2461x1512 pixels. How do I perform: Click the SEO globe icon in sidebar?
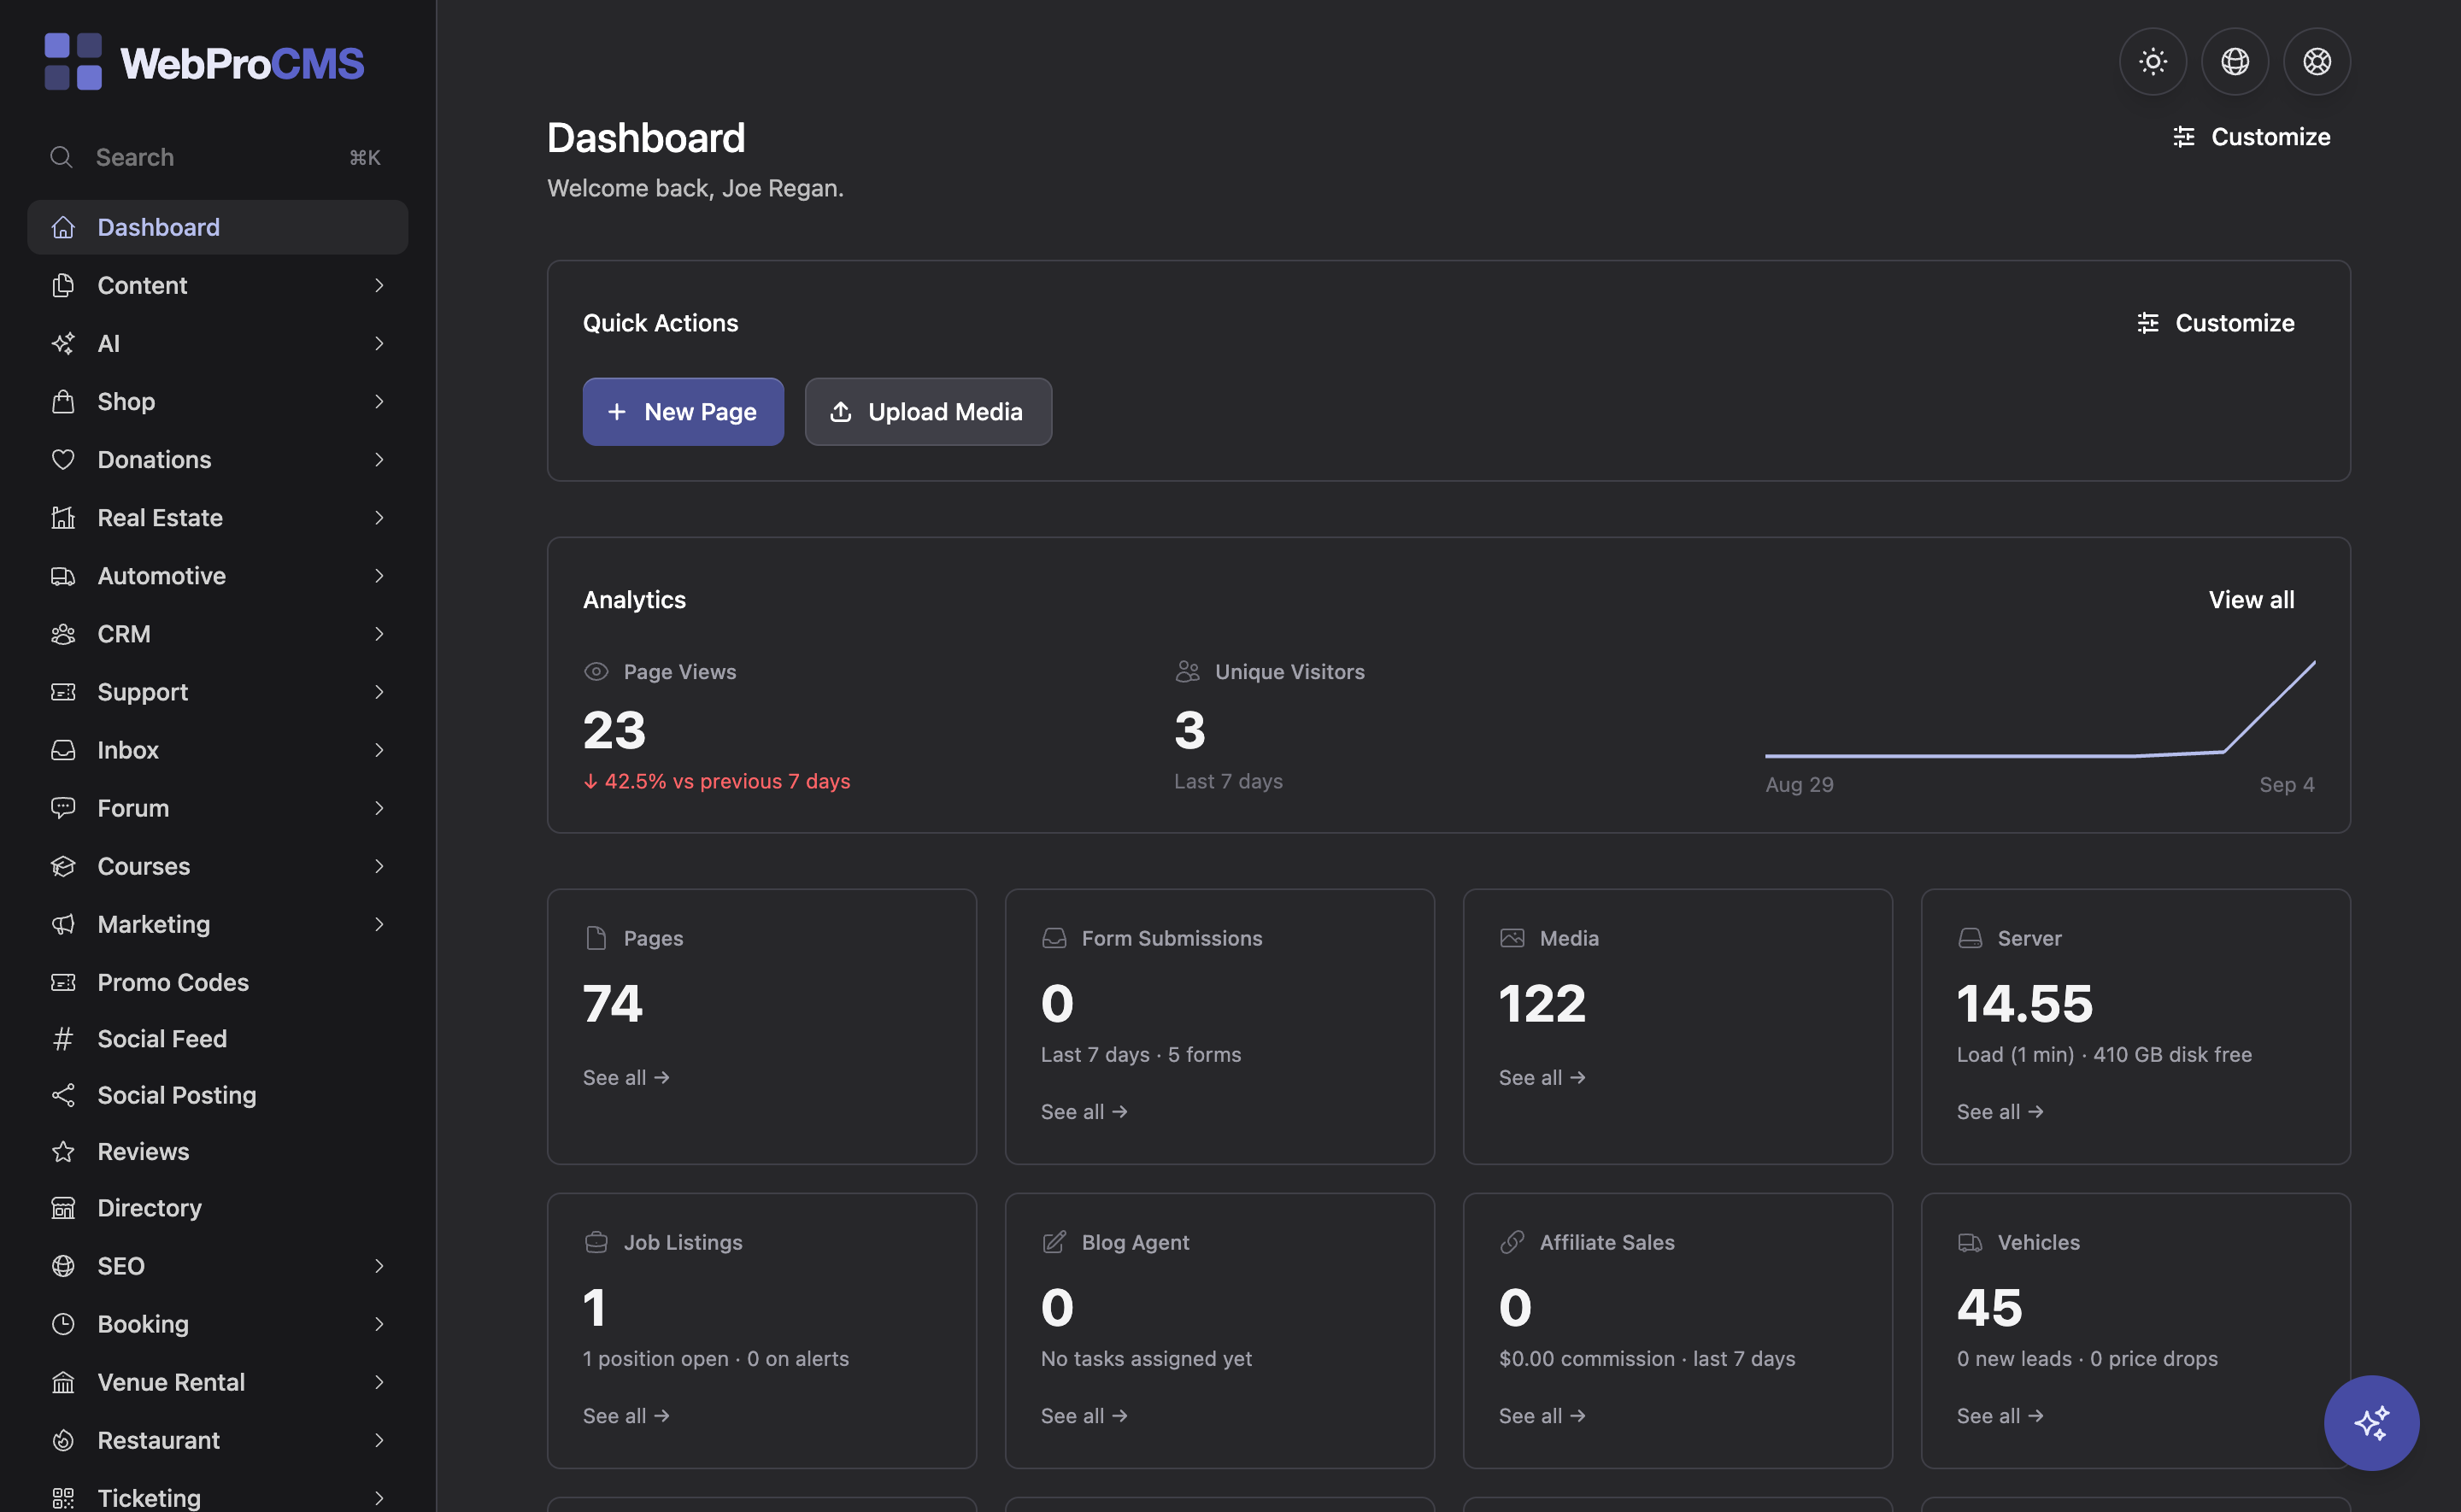63,1266
